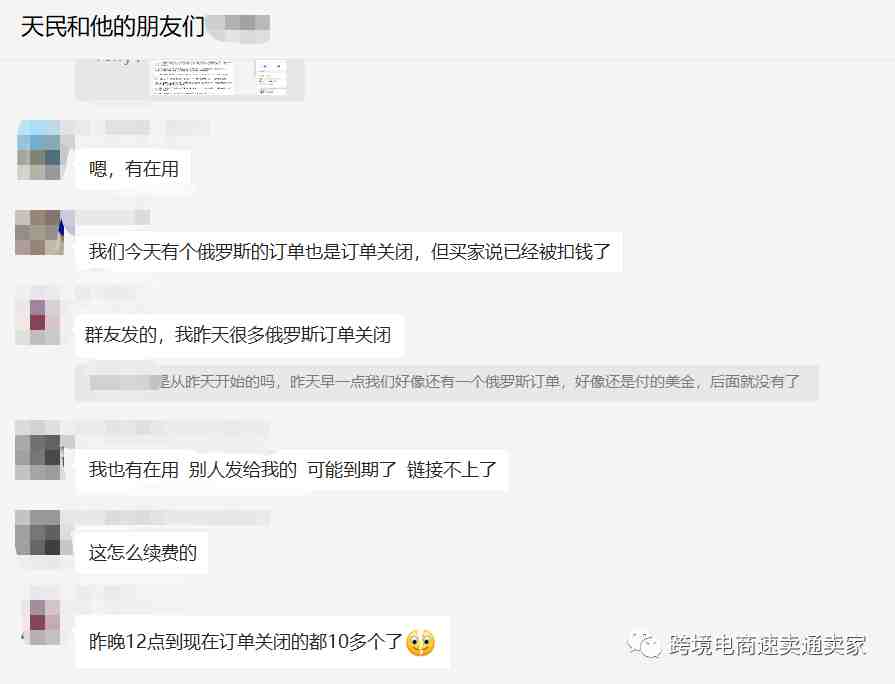Select the message 这怎么续费的
Screen dimensions: 895x684
(x=142, y=553)
